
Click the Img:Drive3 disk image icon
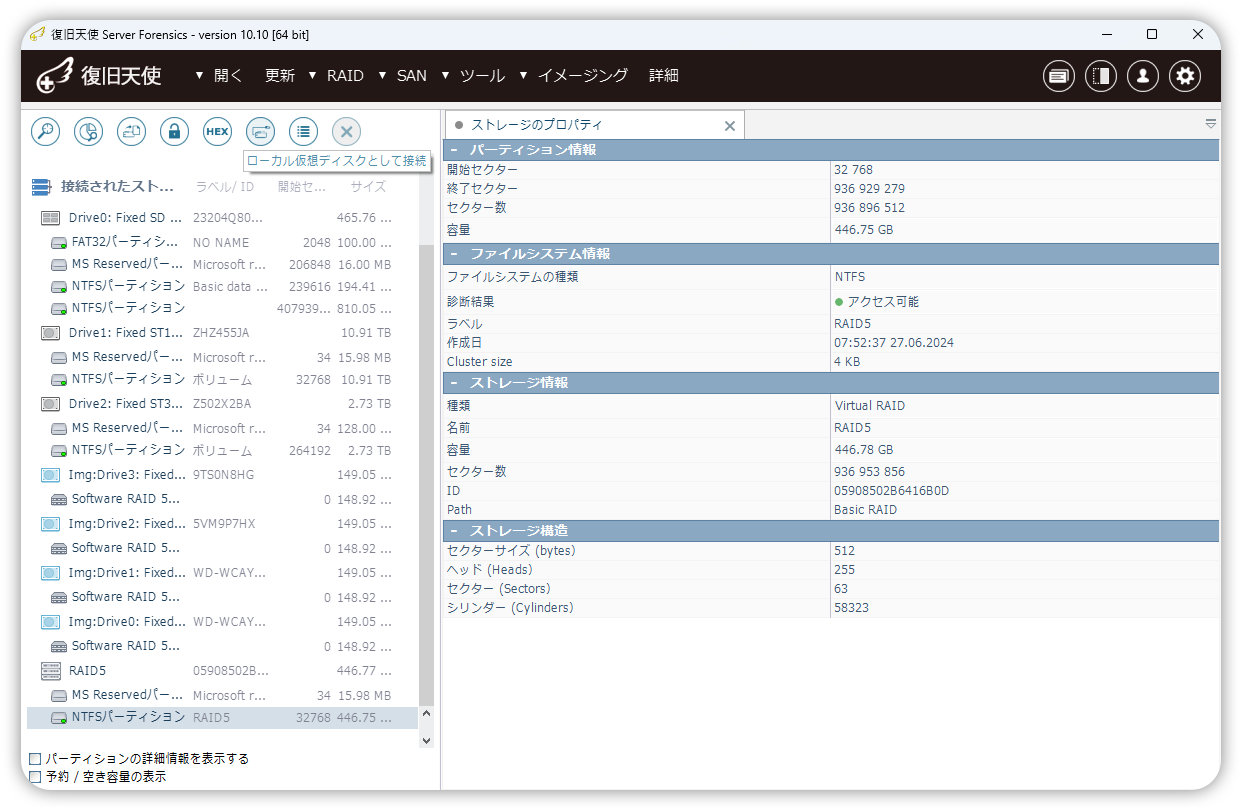(50, 475)
